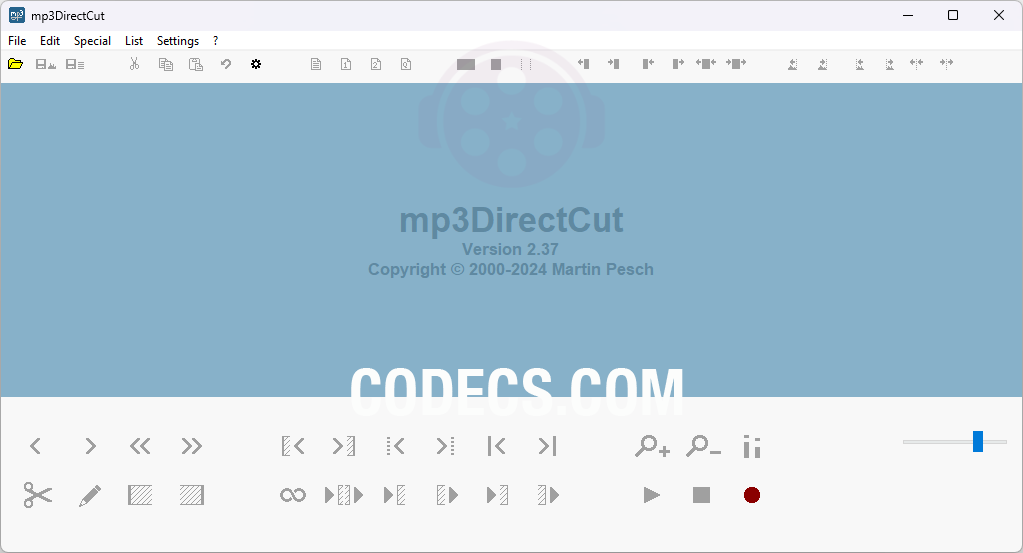Click the copy icon in the top toolbar

pyautogui.click(x=166, y=64)
